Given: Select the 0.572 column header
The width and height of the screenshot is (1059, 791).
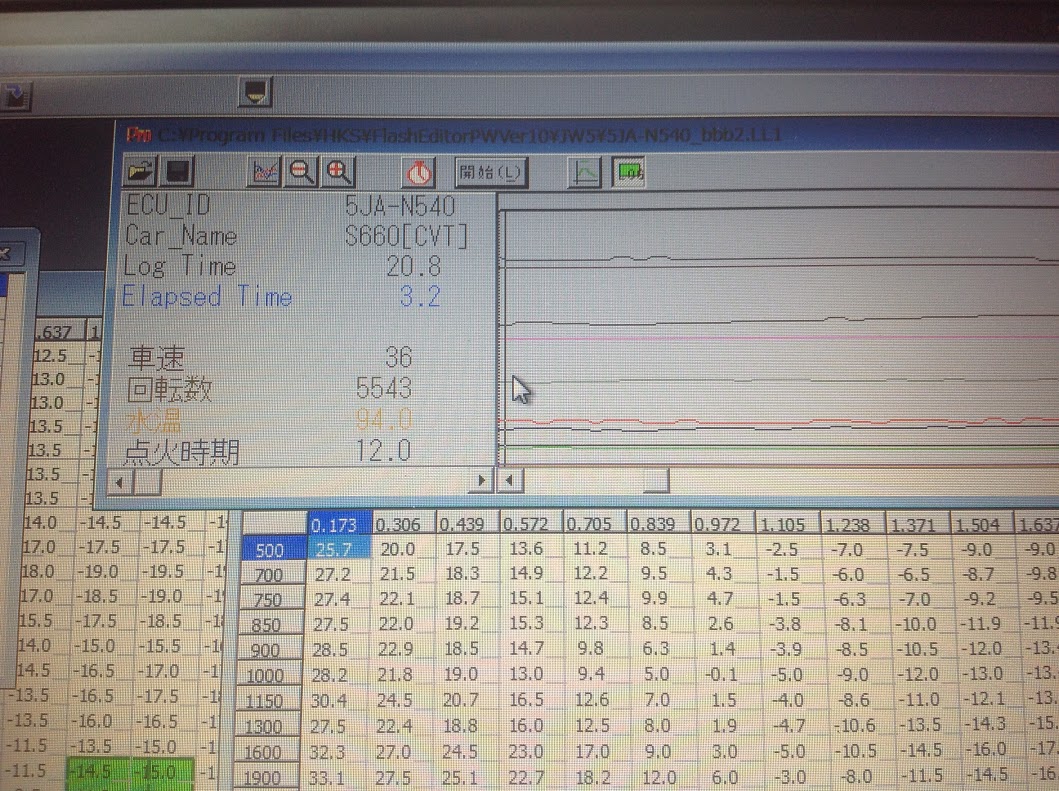Looking at the screenshot, I should [530, 524].
